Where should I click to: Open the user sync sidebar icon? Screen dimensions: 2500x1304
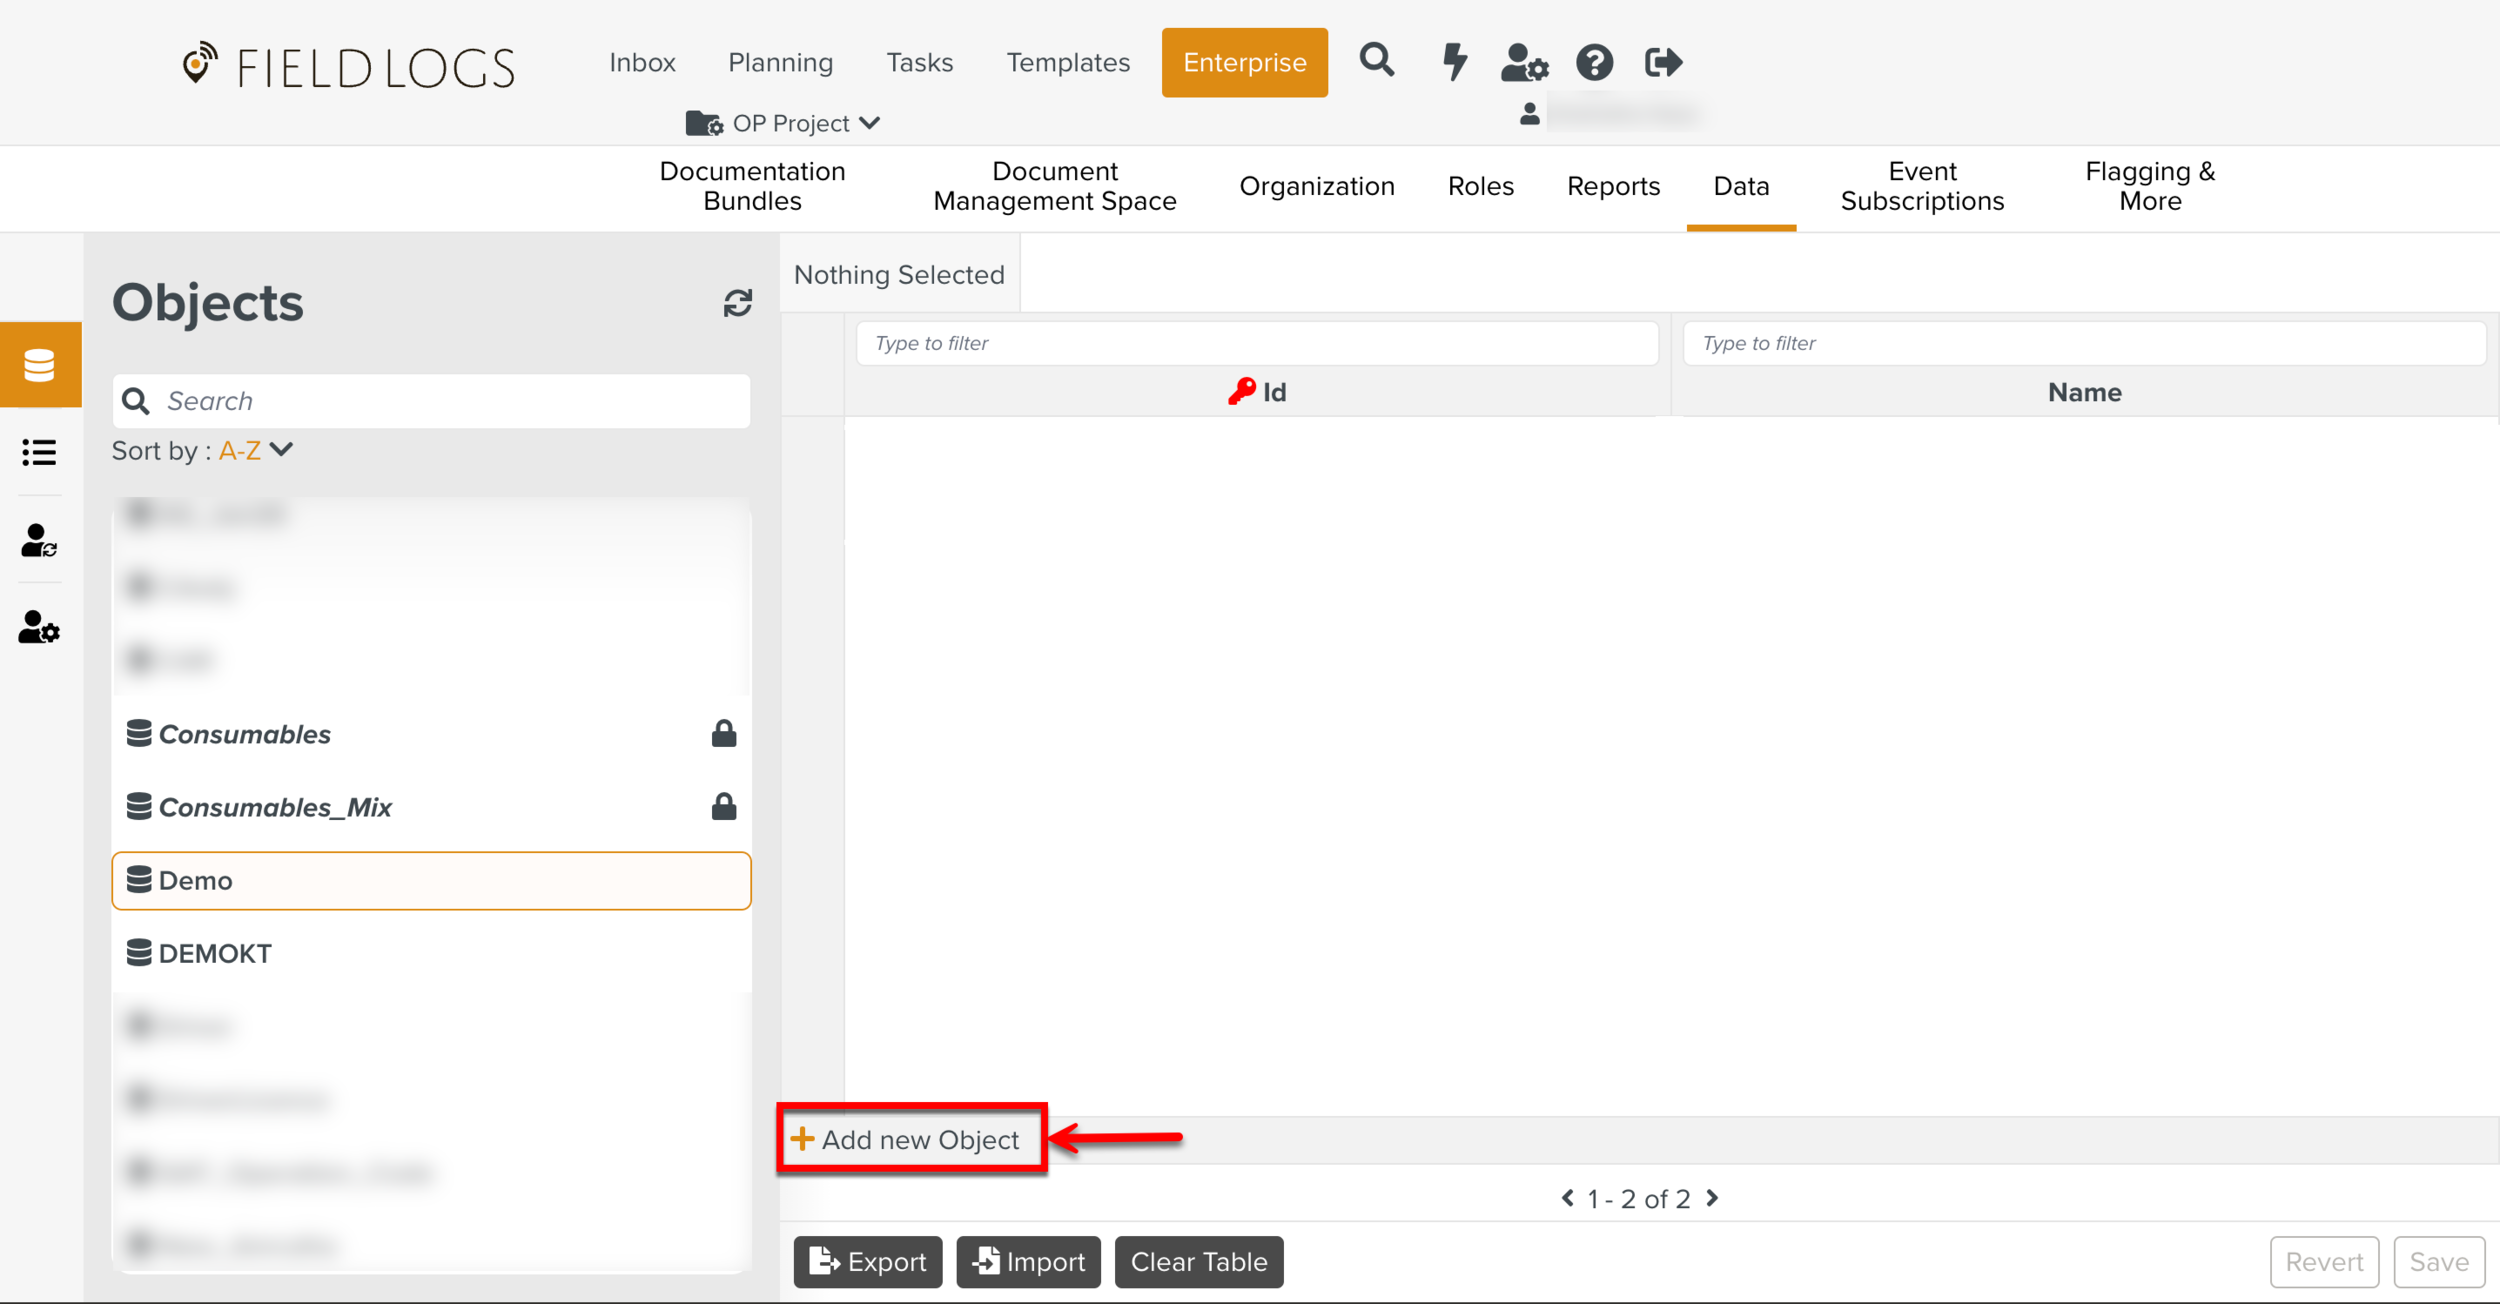[40, 541]
